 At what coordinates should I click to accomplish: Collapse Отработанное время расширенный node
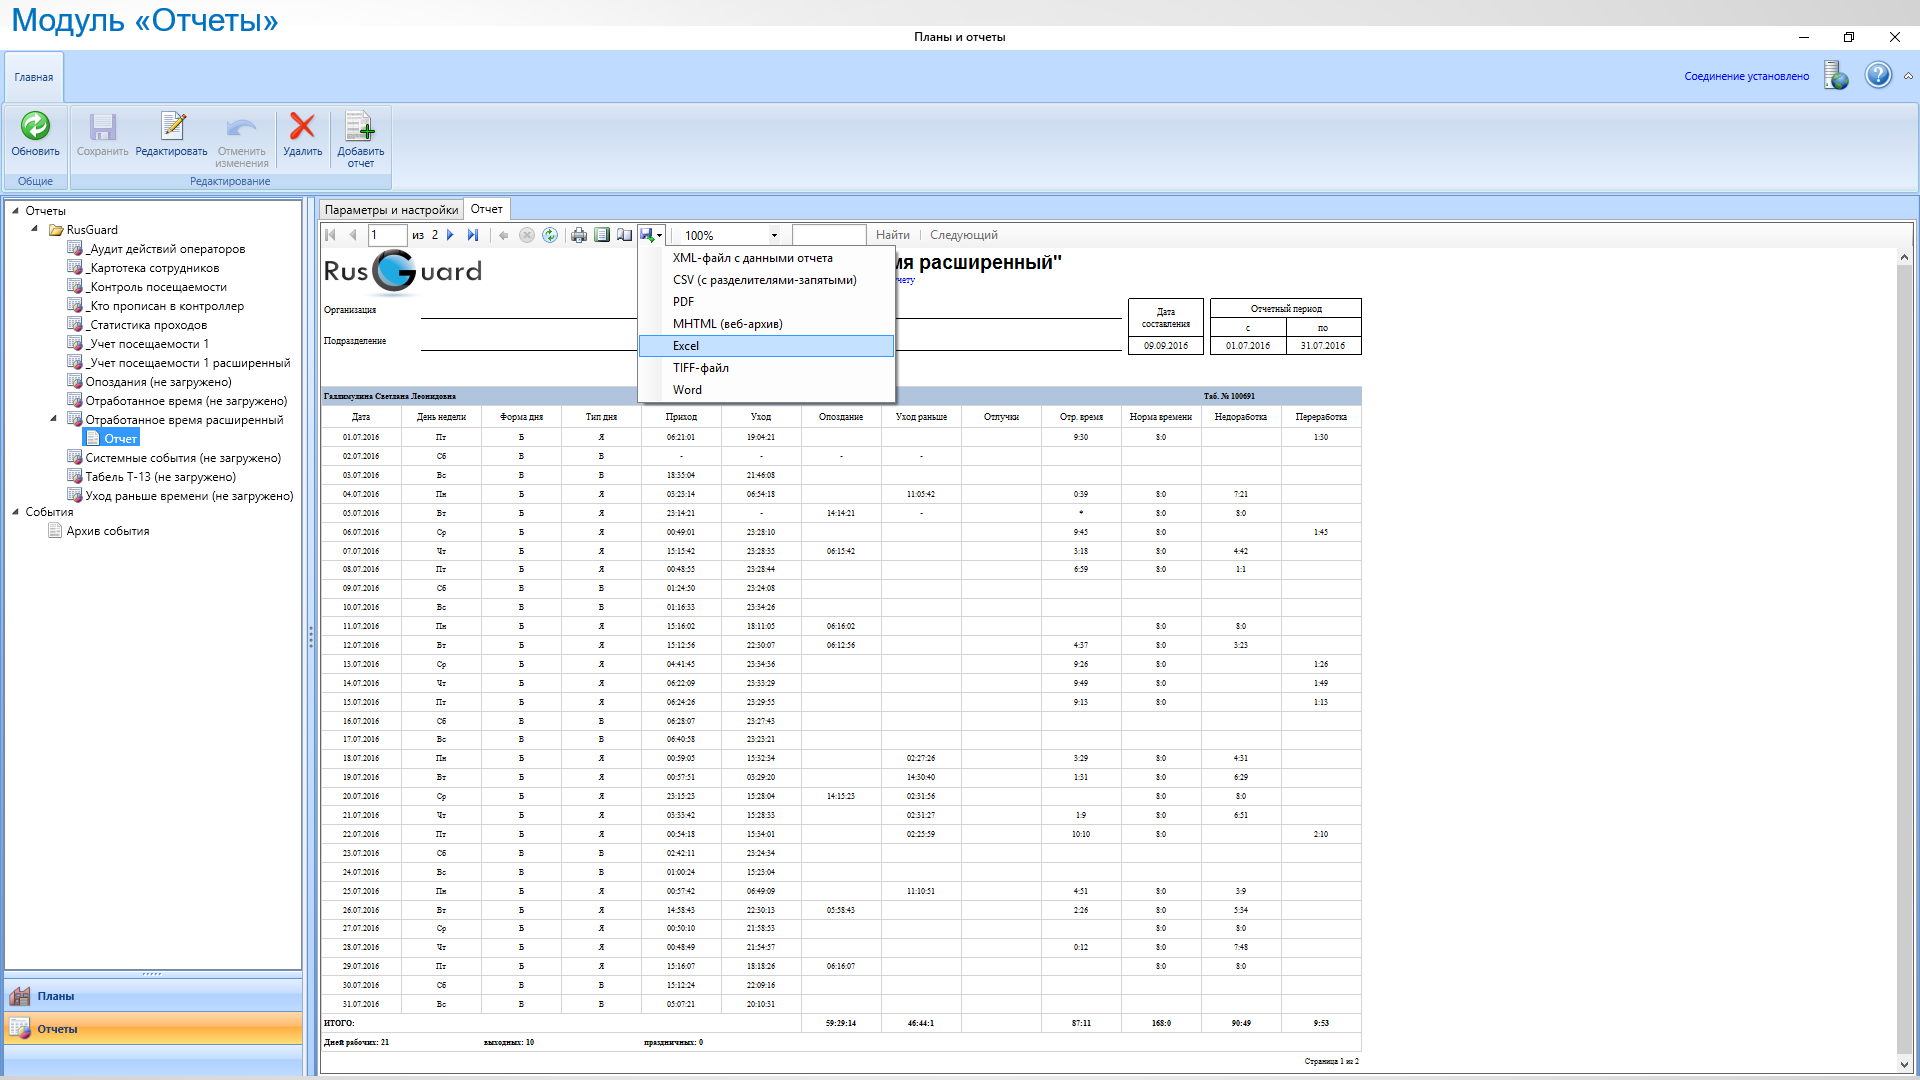(x=54, y=419)
